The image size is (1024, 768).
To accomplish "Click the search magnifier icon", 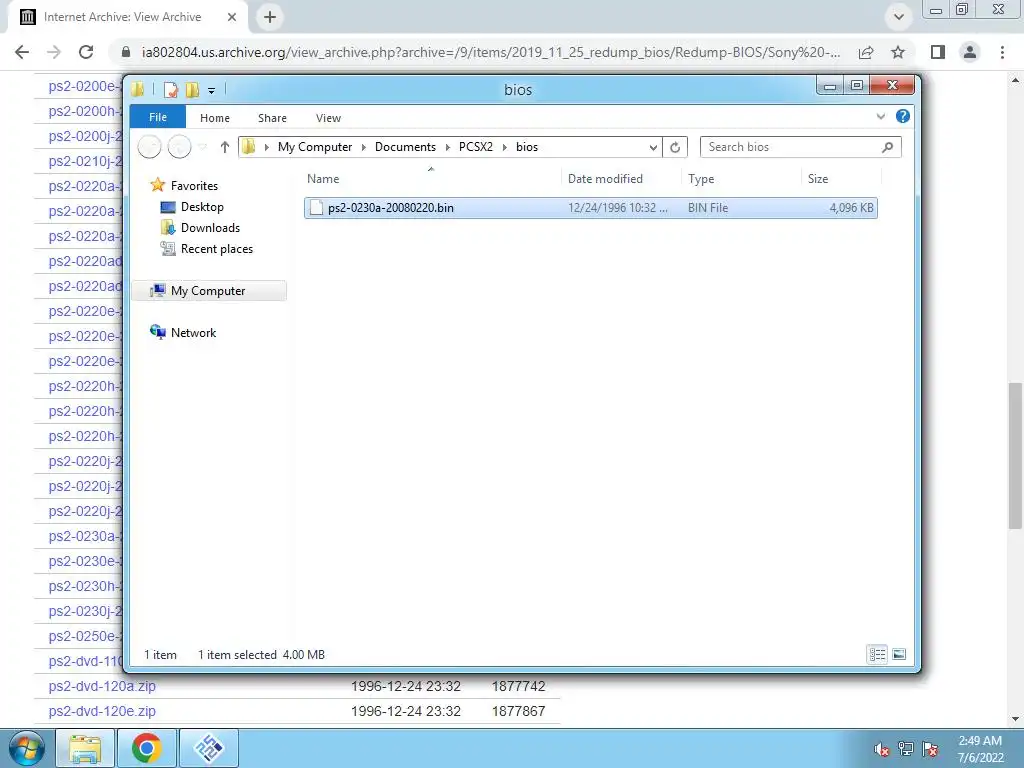I will click(x=888, y=147).
